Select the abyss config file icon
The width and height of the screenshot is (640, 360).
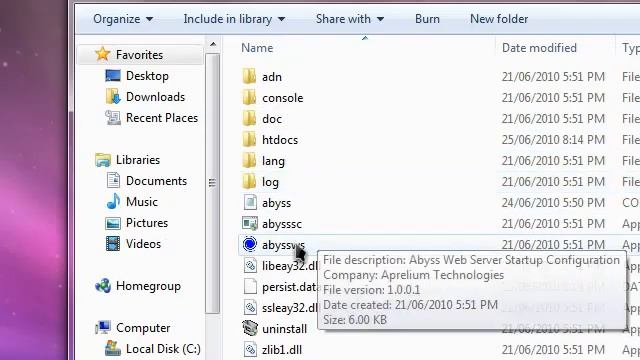[250, 202]
